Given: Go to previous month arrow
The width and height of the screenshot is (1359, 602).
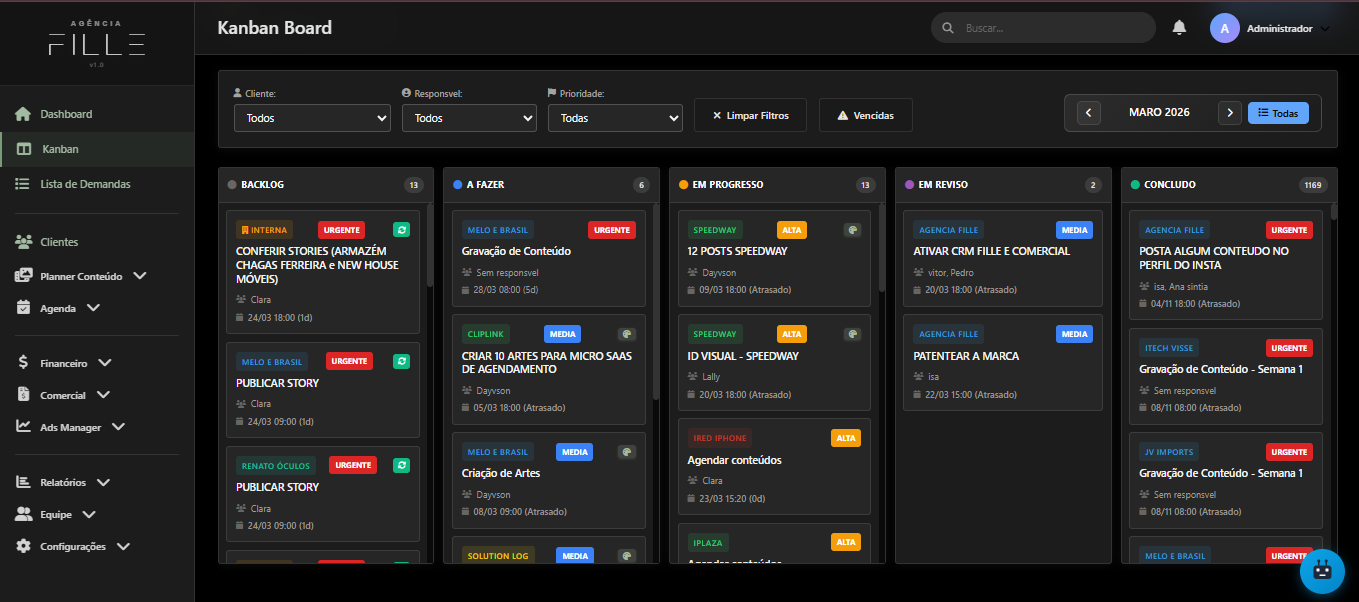Looking at the screenshot, I should coord(1089,113).
